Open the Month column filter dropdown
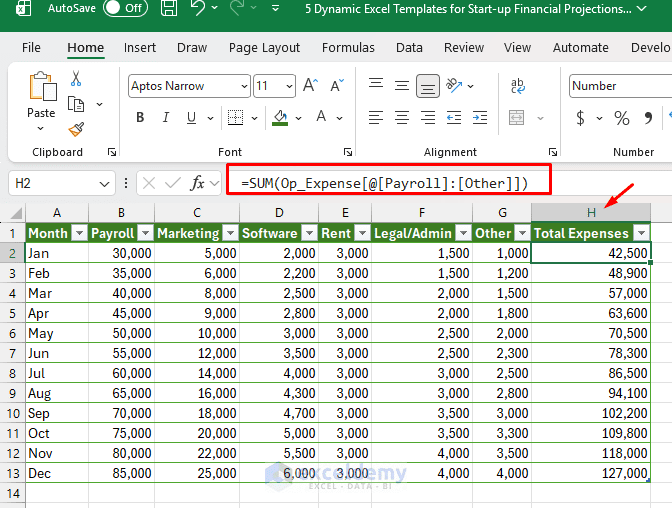 [79, 233]
